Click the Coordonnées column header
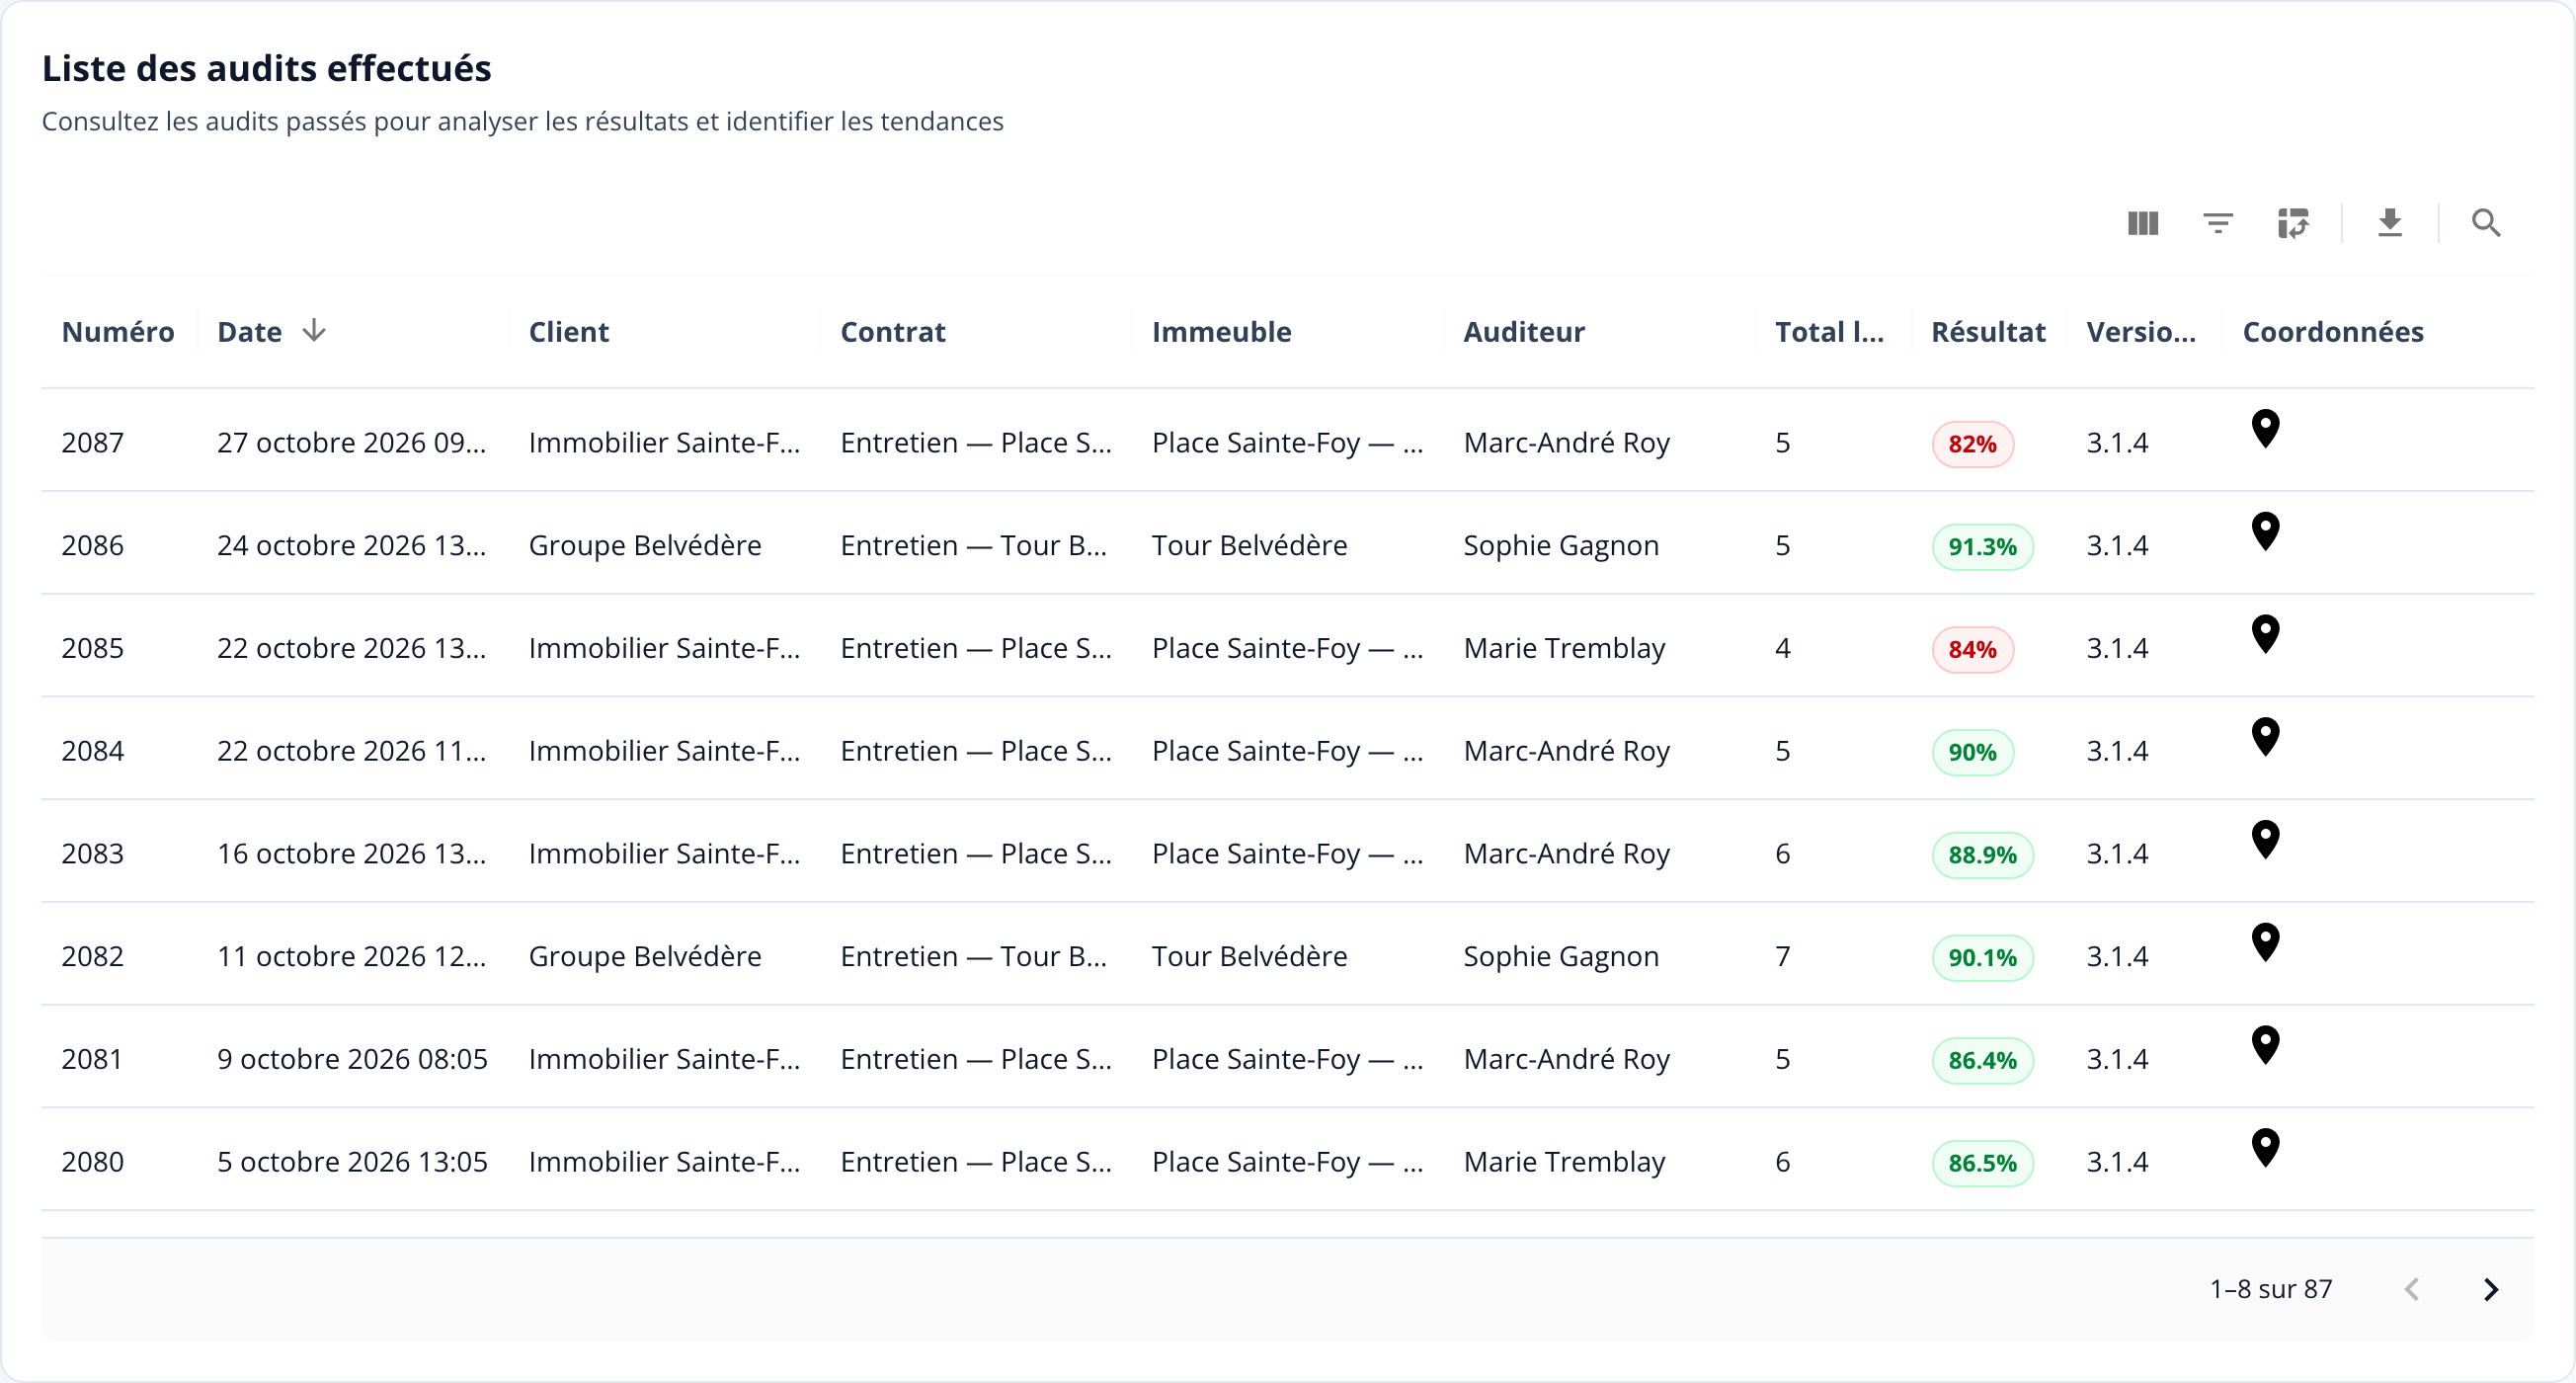This screenshot has width=2576, height=1383. (x=2333, y=332)
